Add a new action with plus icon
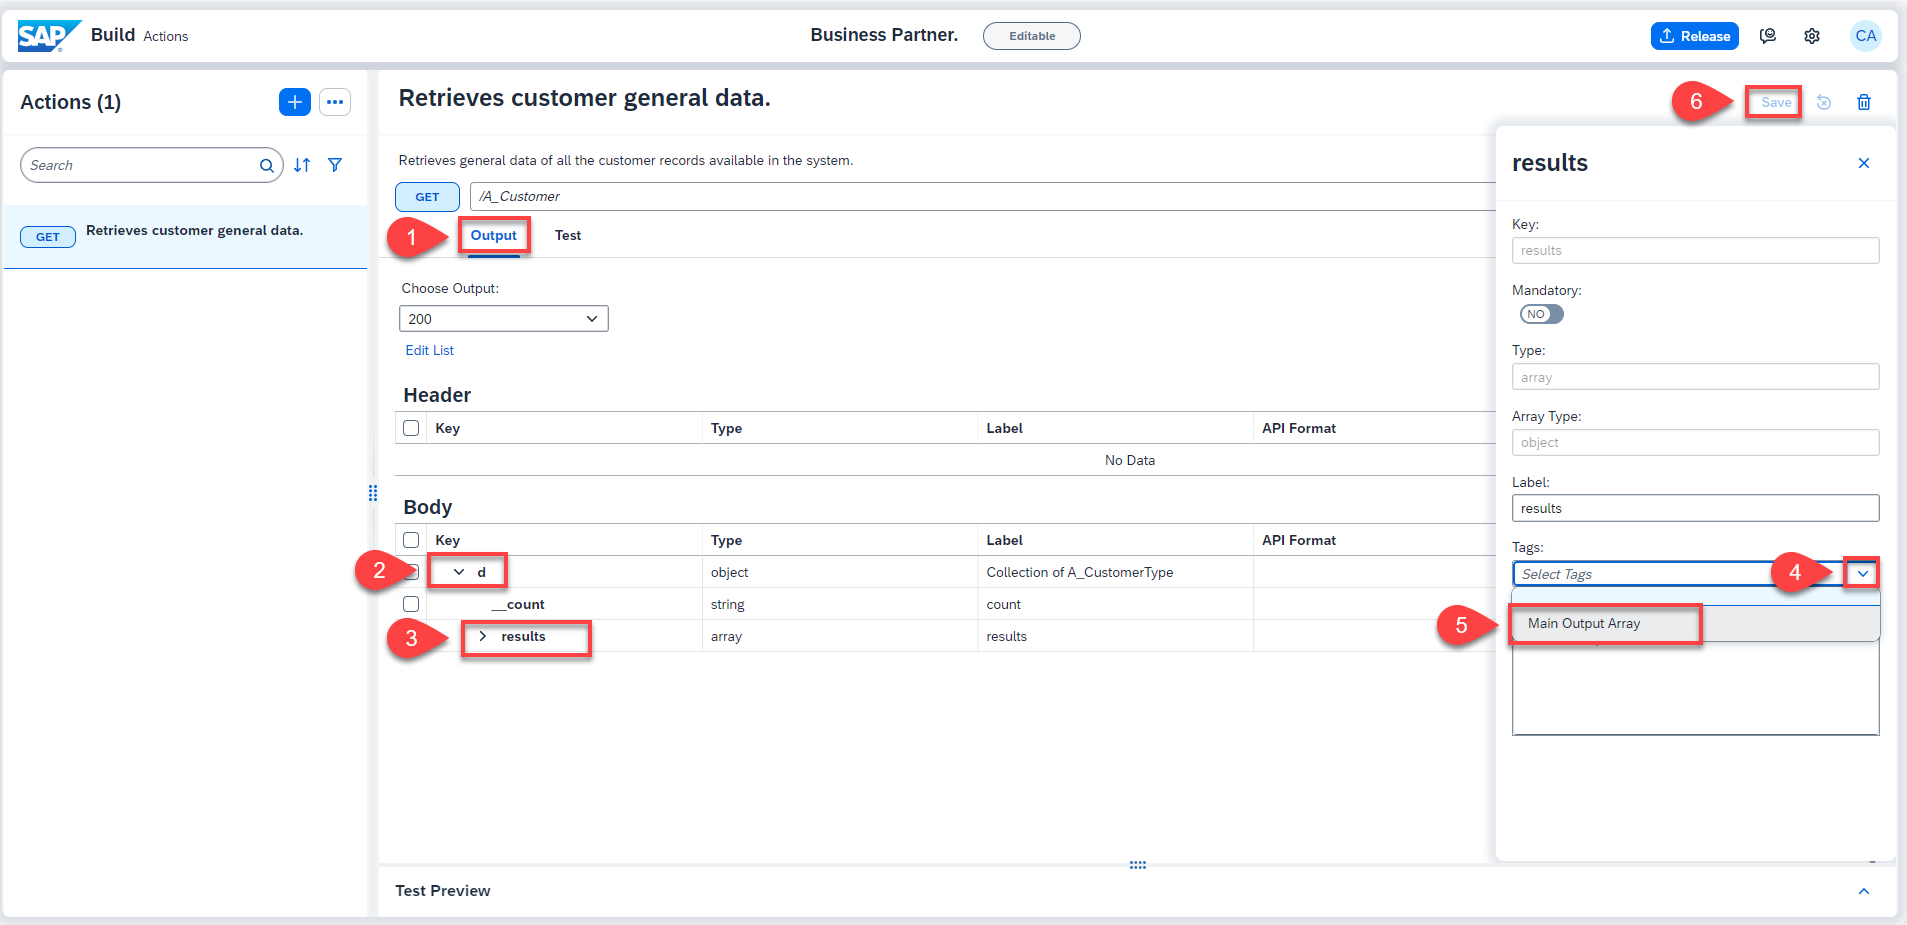The image size is (1907, 925). [x=295, y=102]
